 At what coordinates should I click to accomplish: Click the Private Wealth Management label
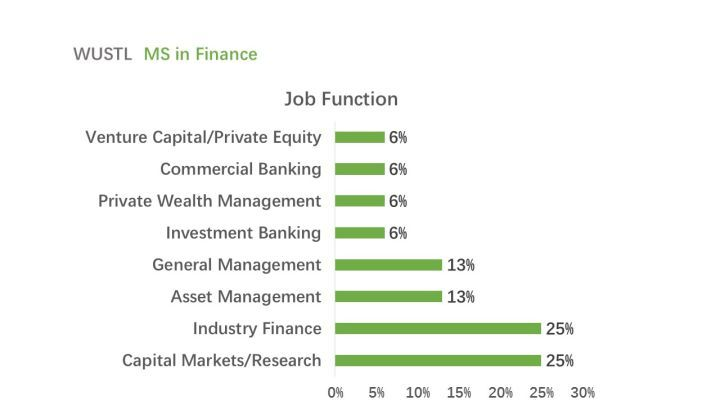[x=210, y=201]
